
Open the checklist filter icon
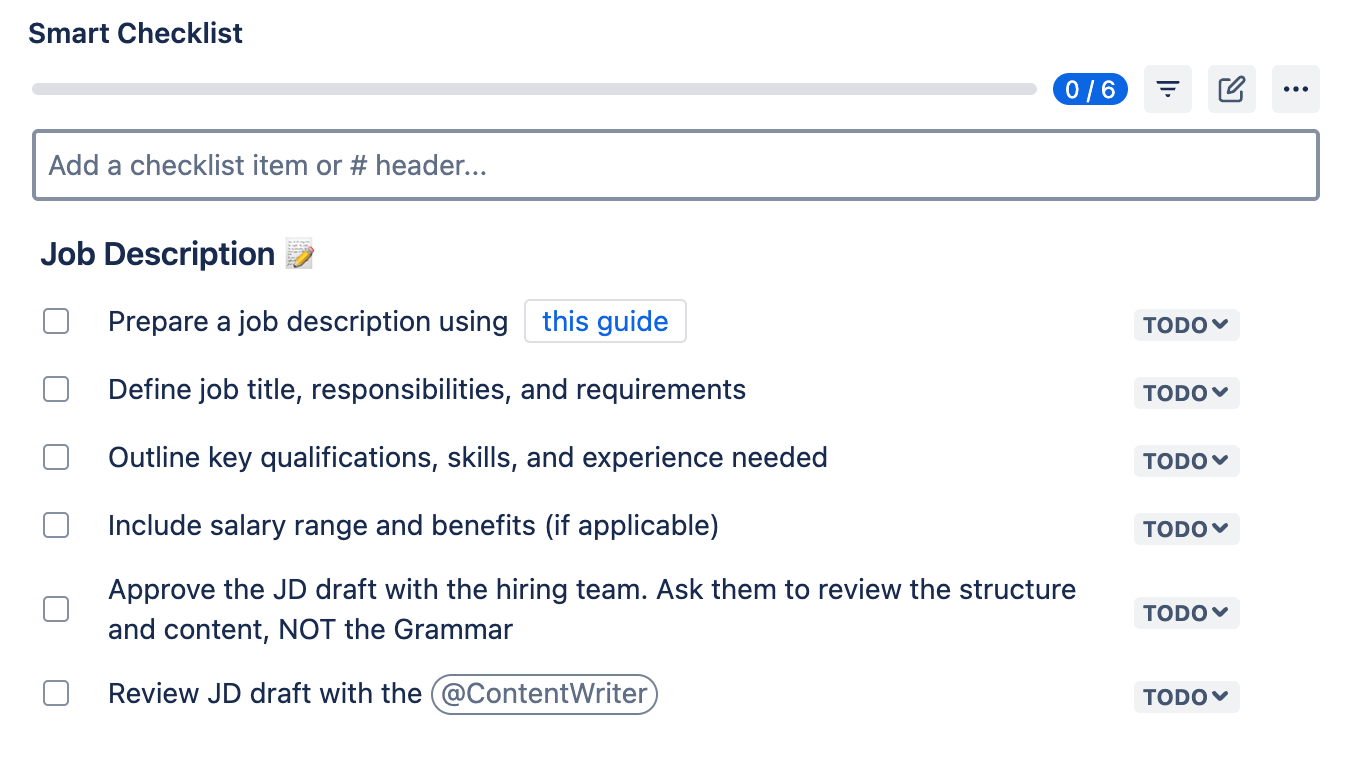pyautogui.click(x=1167, y=90)
